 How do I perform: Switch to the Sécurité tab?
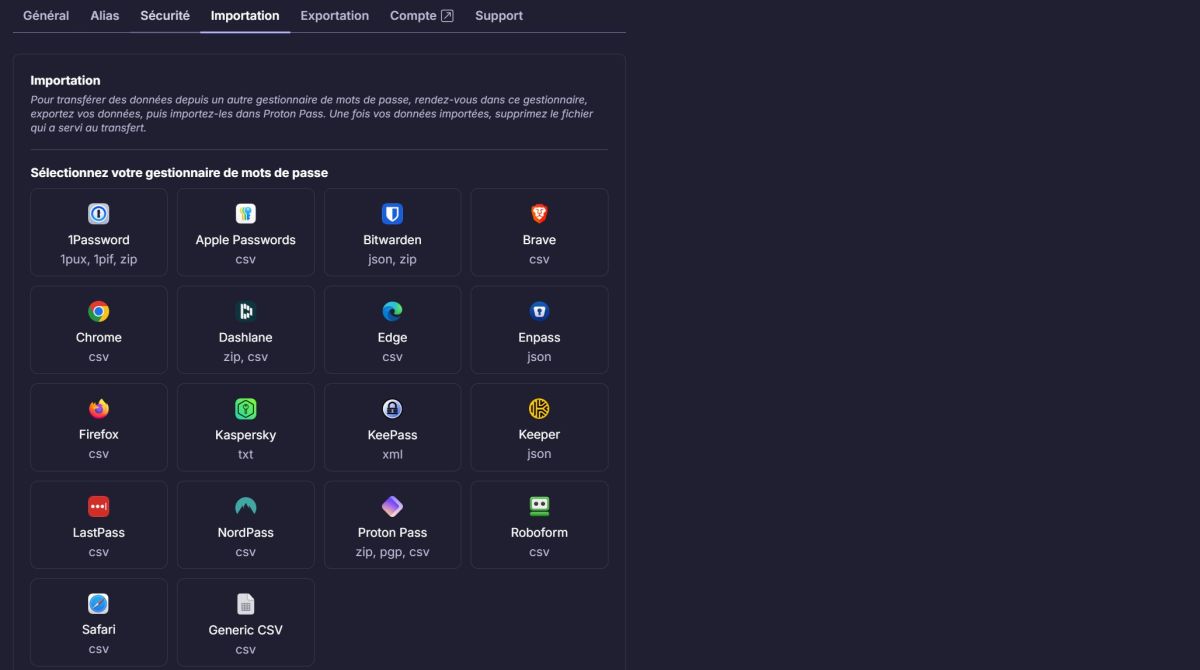click(x=165, y=16)
